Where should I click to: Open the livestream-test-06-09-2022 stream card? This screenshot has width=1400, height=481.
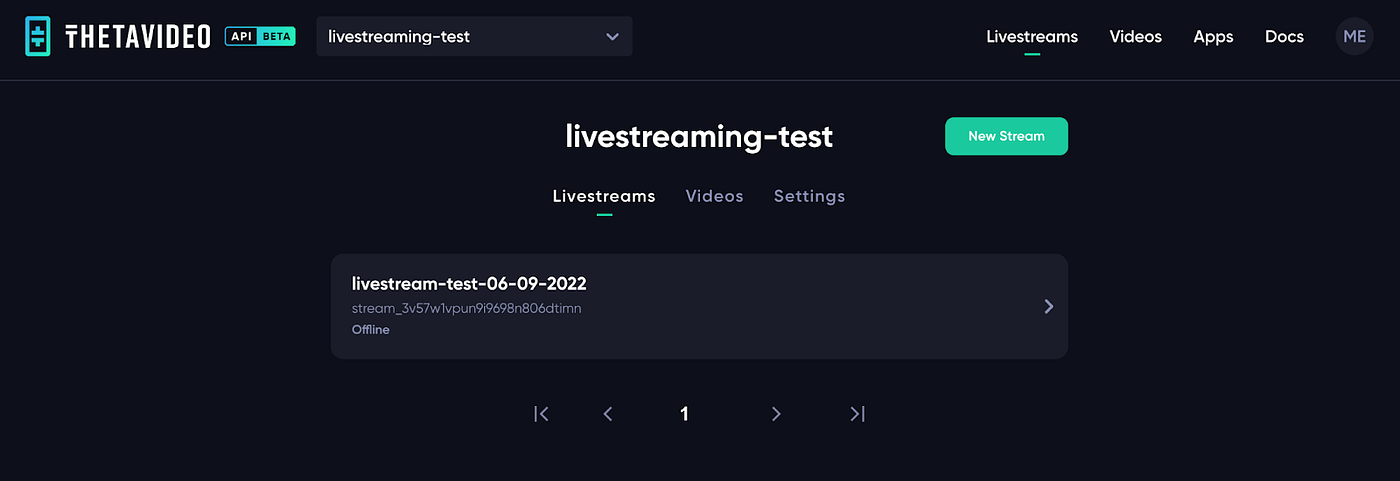click(699, 306)
